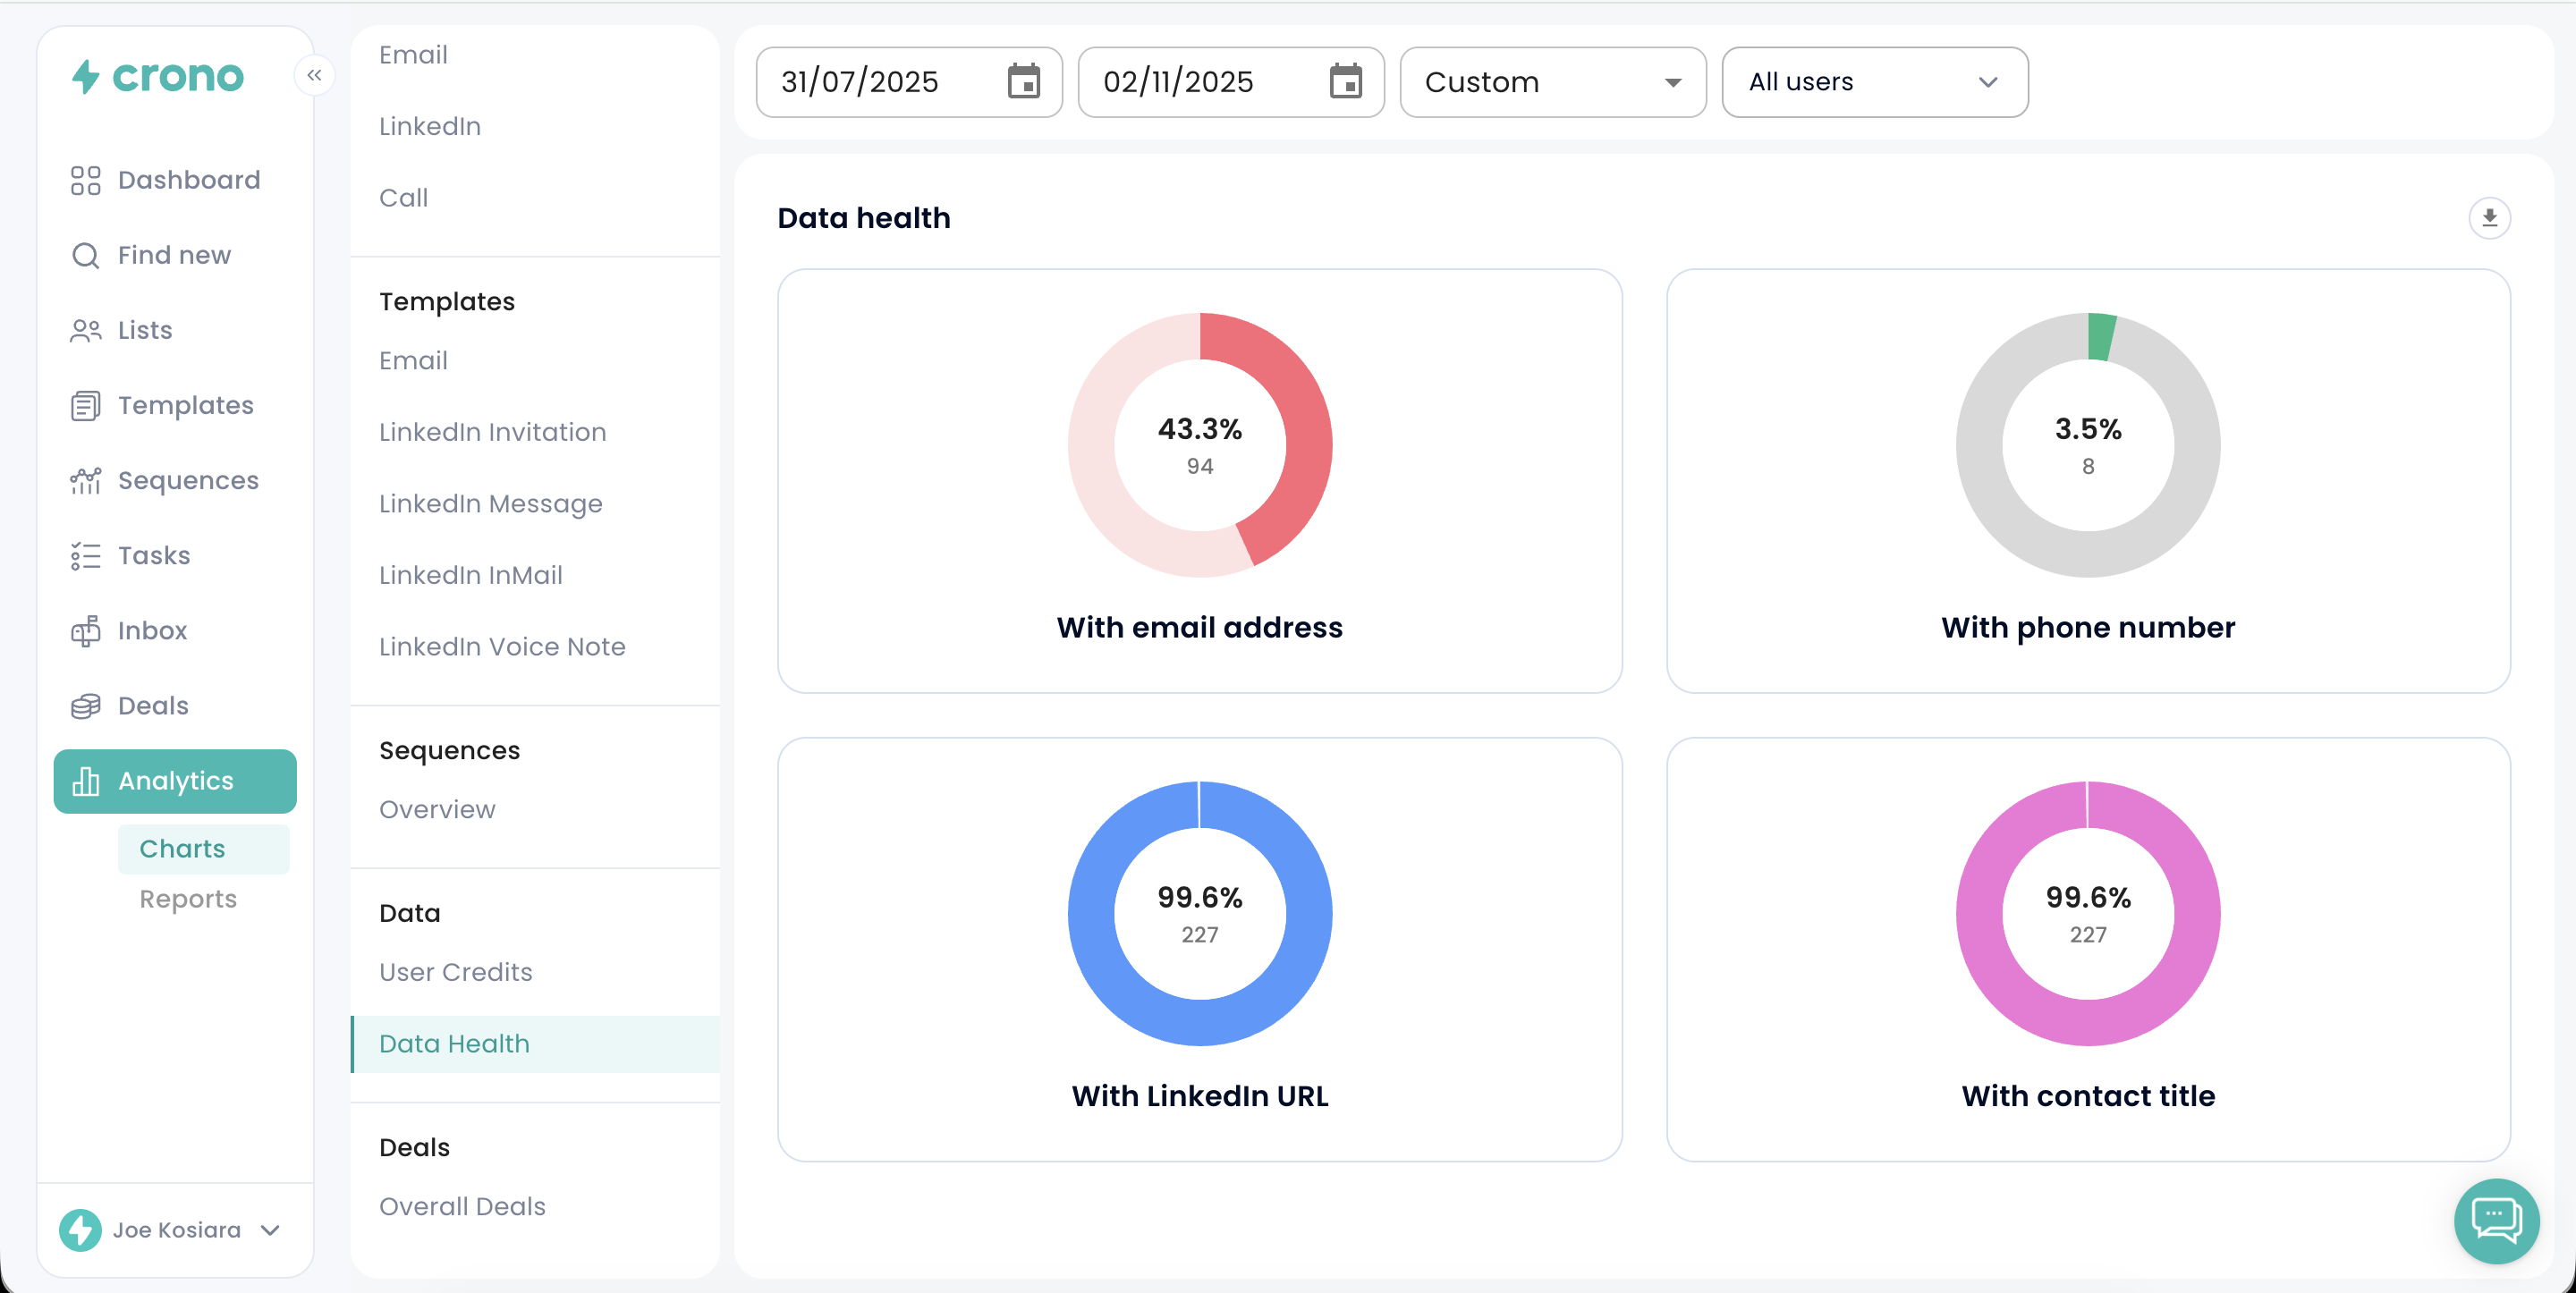Open Deals via coins icon

86,706
